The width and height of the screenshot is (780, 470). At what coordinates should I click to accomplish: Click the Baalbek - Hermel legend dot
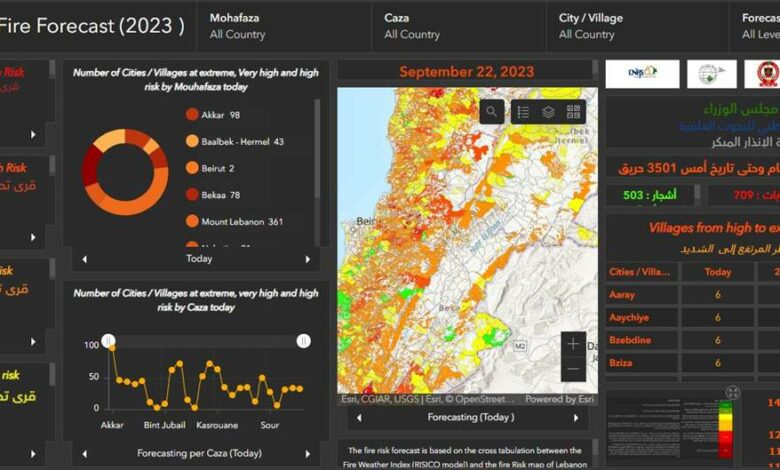click(192, 141)
